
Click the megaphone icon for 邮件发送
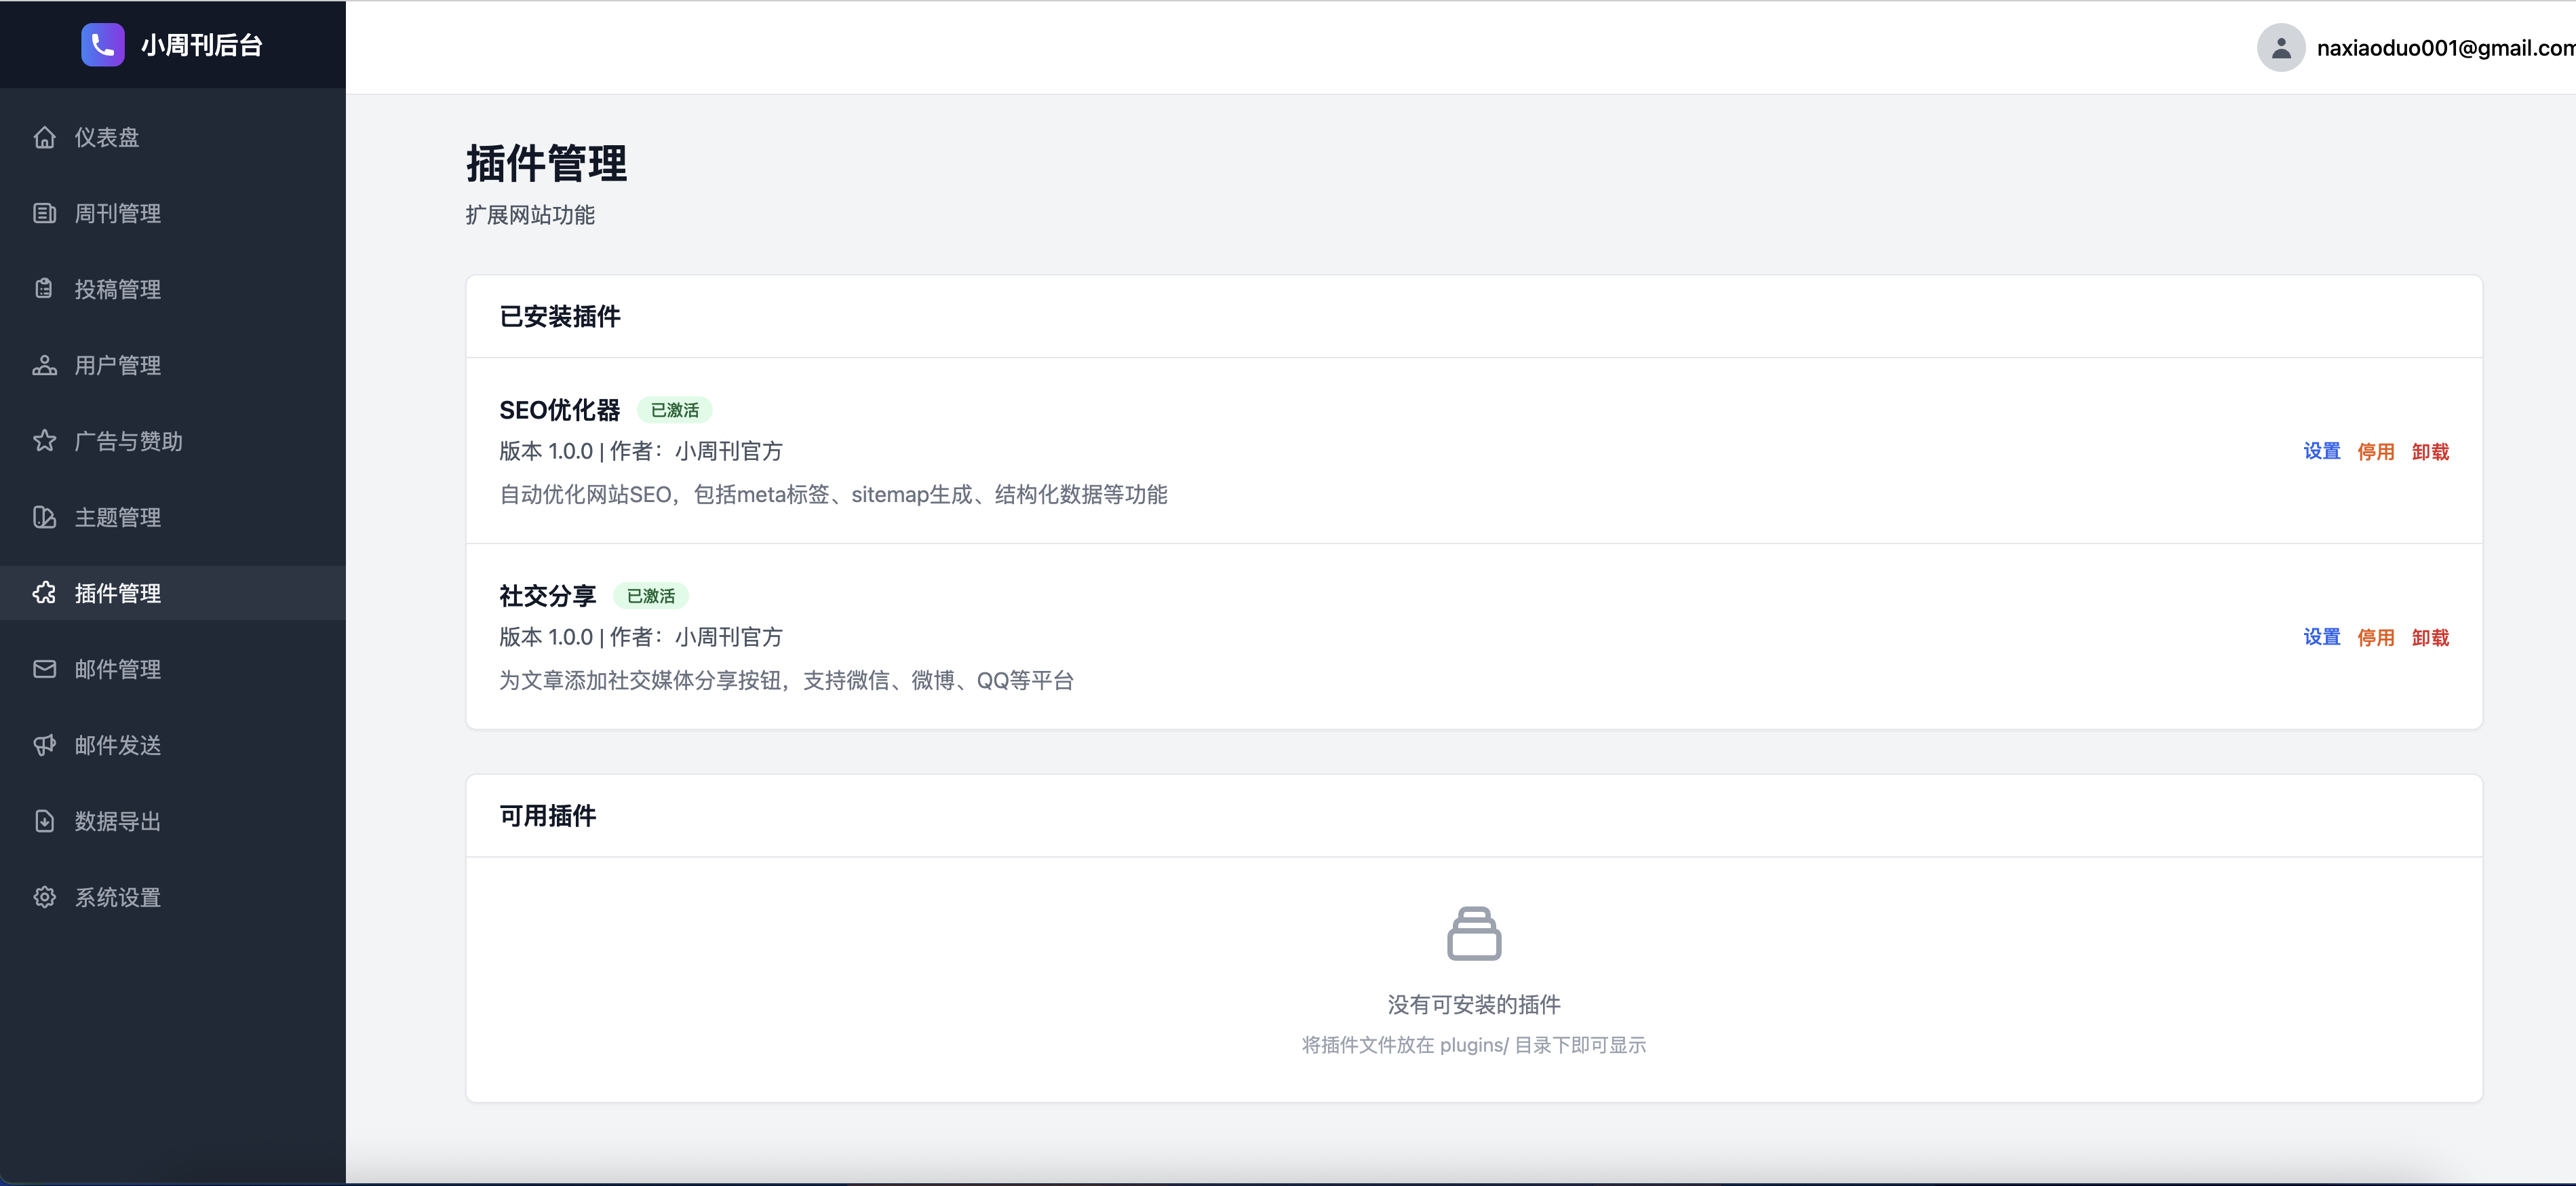(44, 745)
